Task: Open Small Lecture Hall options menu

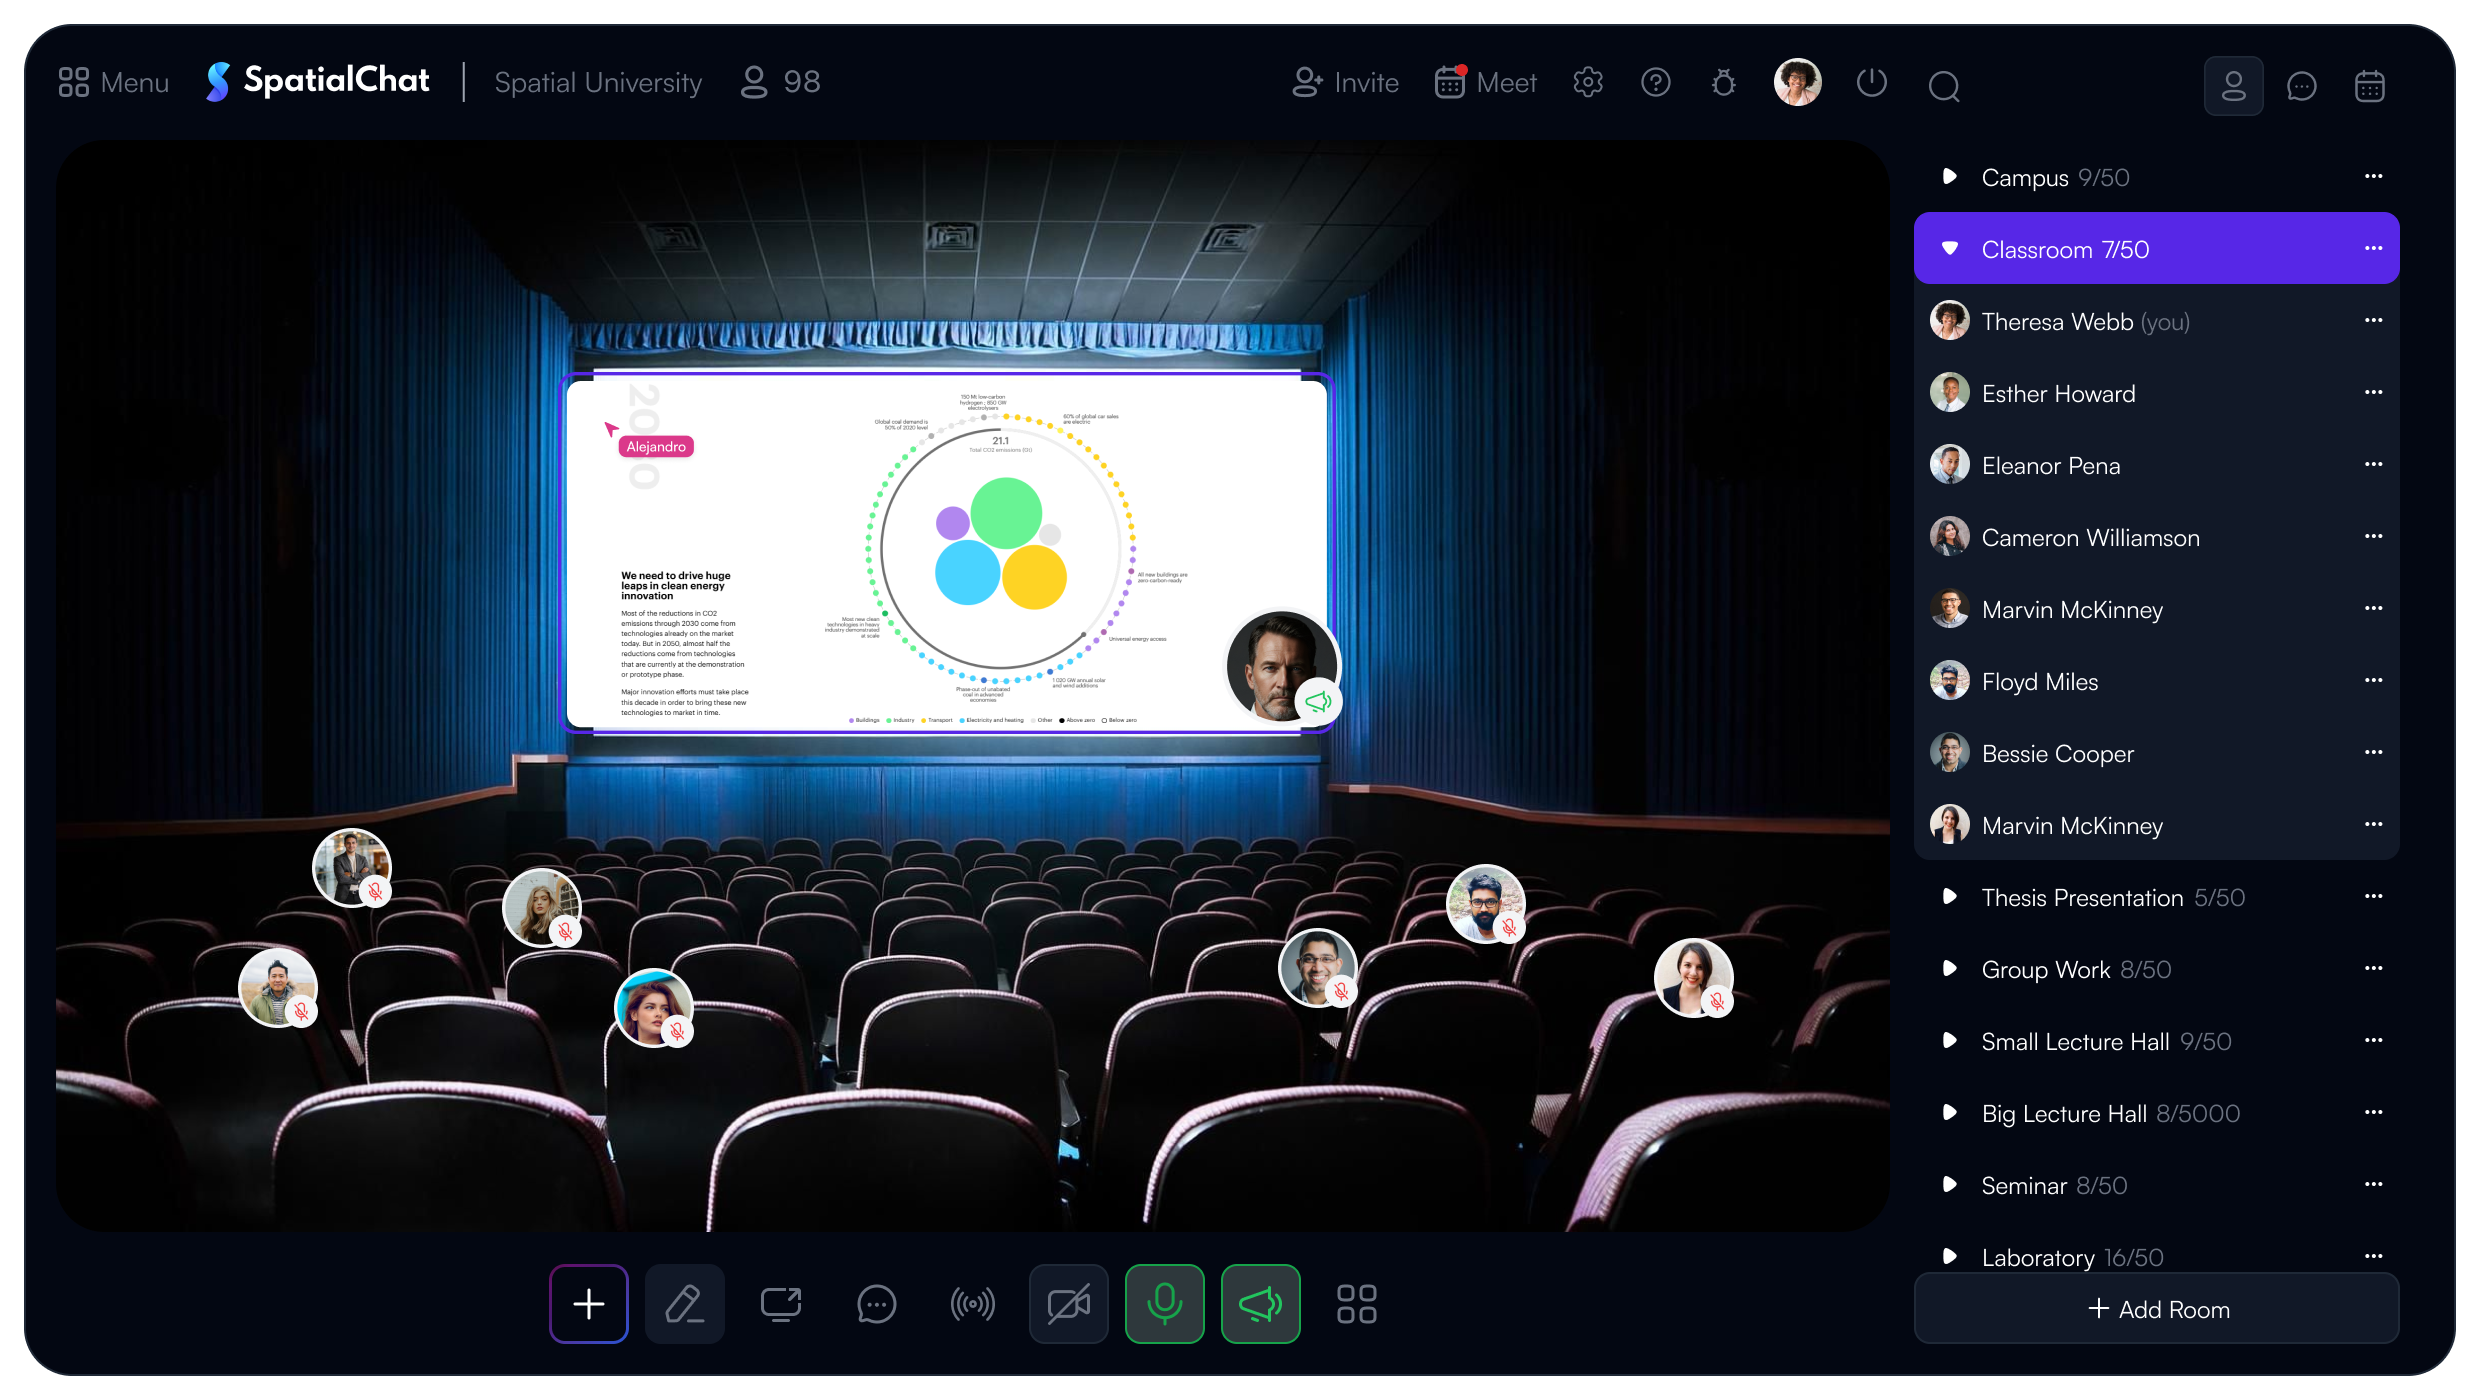Action: coord(2374,1040)
